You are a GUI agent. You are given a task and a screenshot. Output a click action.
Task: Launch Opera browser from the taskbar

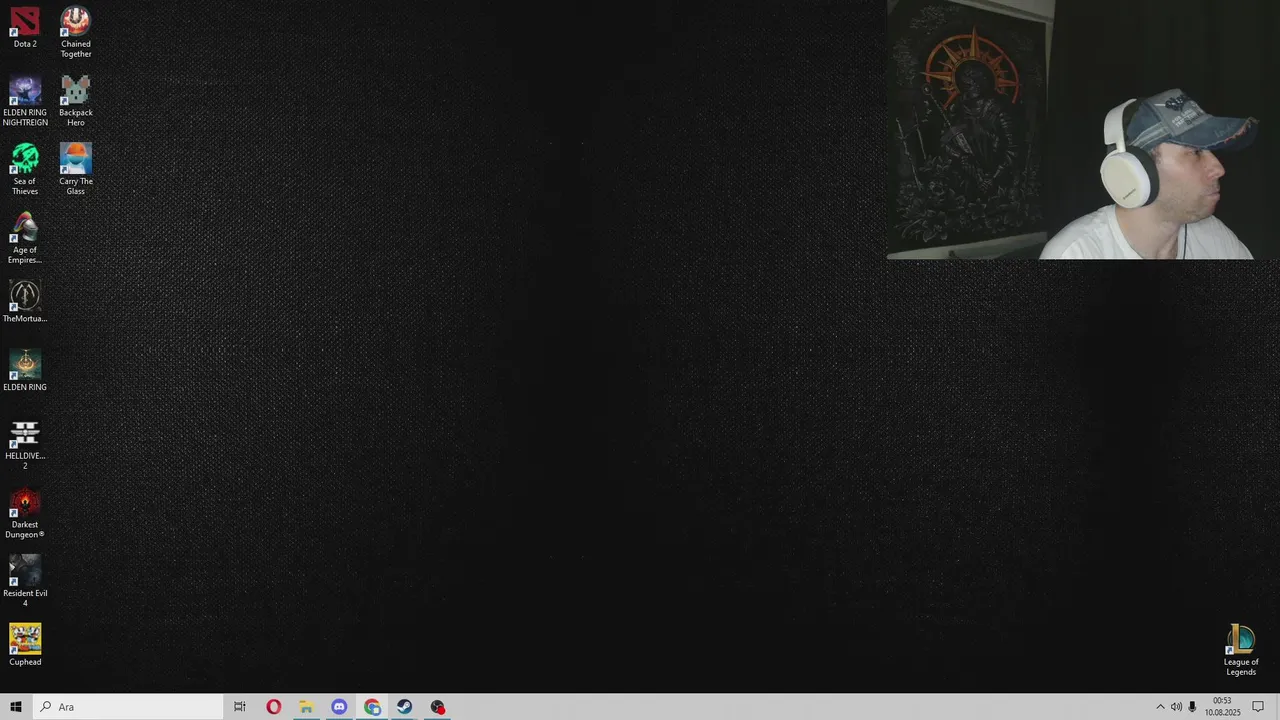(273, 707)
